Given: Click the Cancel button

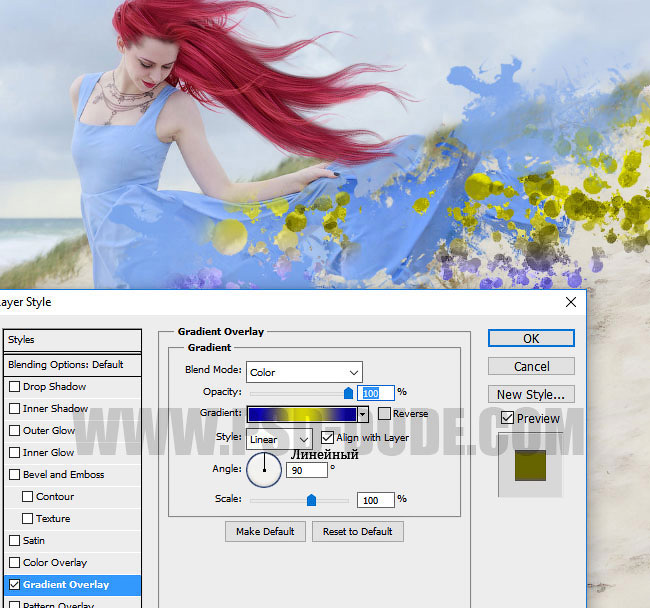Looking at the screenshot, I should (x=531, y=366).
